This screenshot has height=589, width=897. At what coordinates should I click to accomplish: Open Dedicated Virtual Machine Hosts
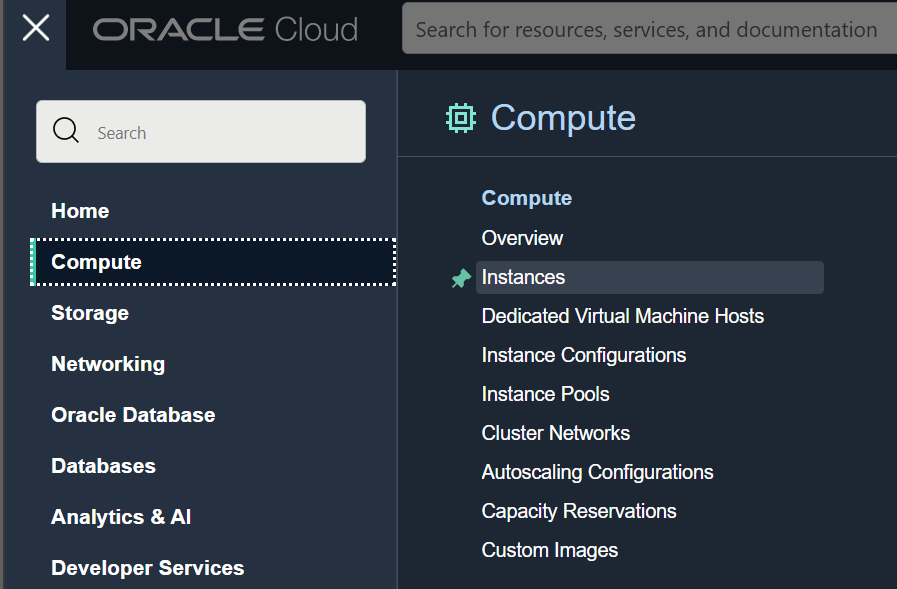click(x=623, y=316)
